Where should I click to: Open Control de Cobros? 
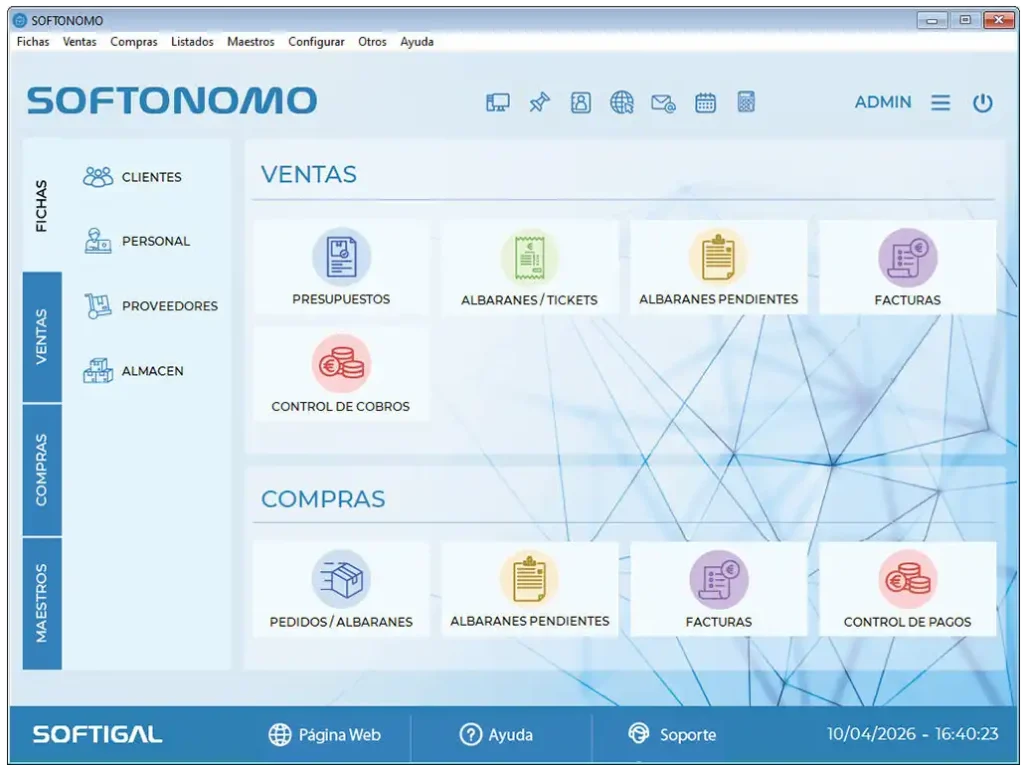pos(341,374)
